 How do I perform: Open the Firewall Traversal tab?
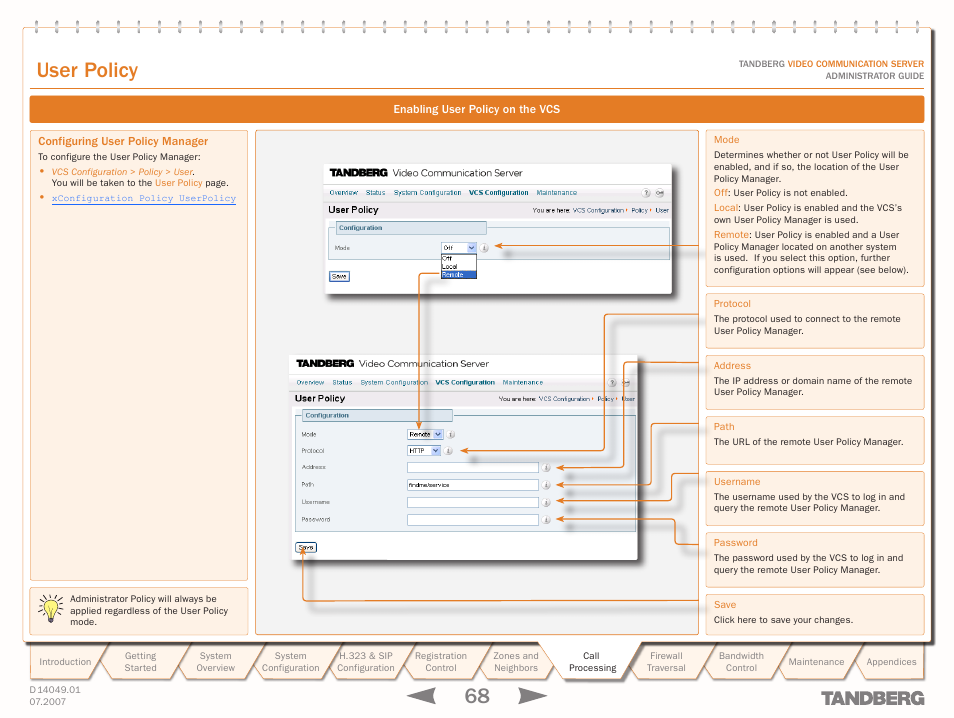666,661
